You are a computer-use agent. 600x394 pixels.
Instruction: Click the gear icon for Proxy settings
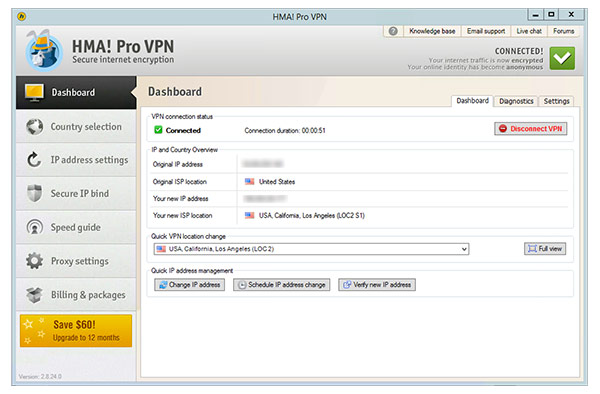34,261
